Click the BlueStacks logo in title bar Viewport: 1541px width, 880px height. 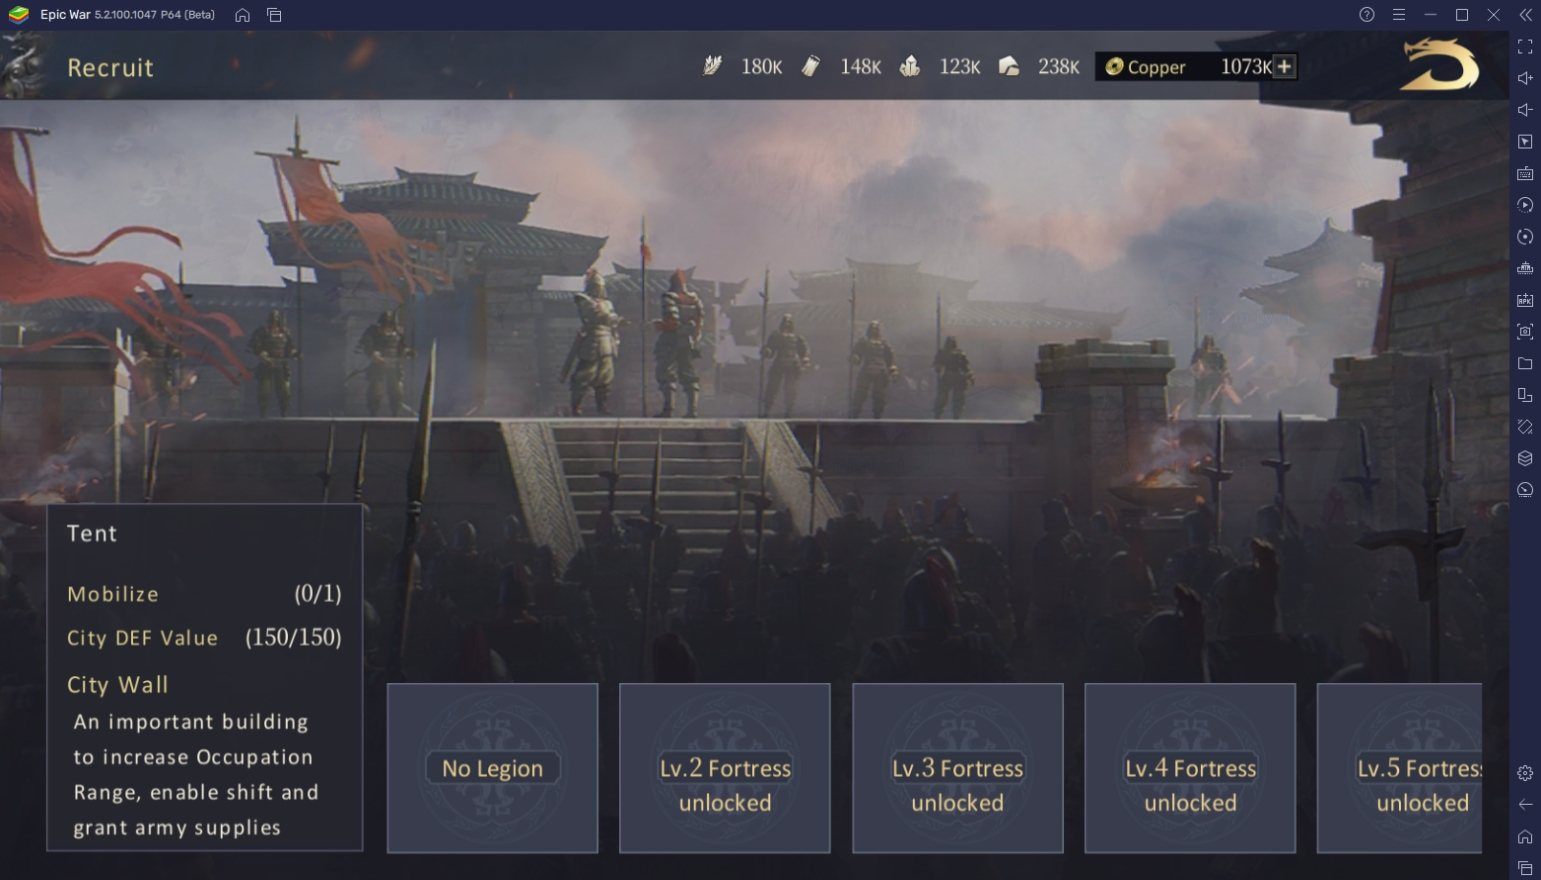point(18,15)
